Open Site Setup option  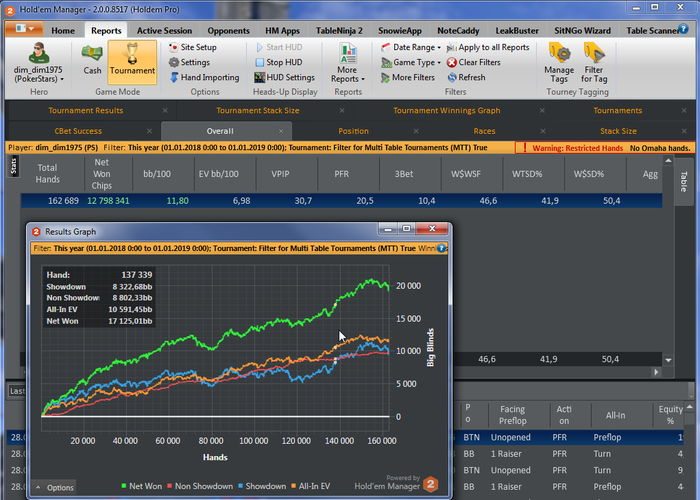(193, 47)
